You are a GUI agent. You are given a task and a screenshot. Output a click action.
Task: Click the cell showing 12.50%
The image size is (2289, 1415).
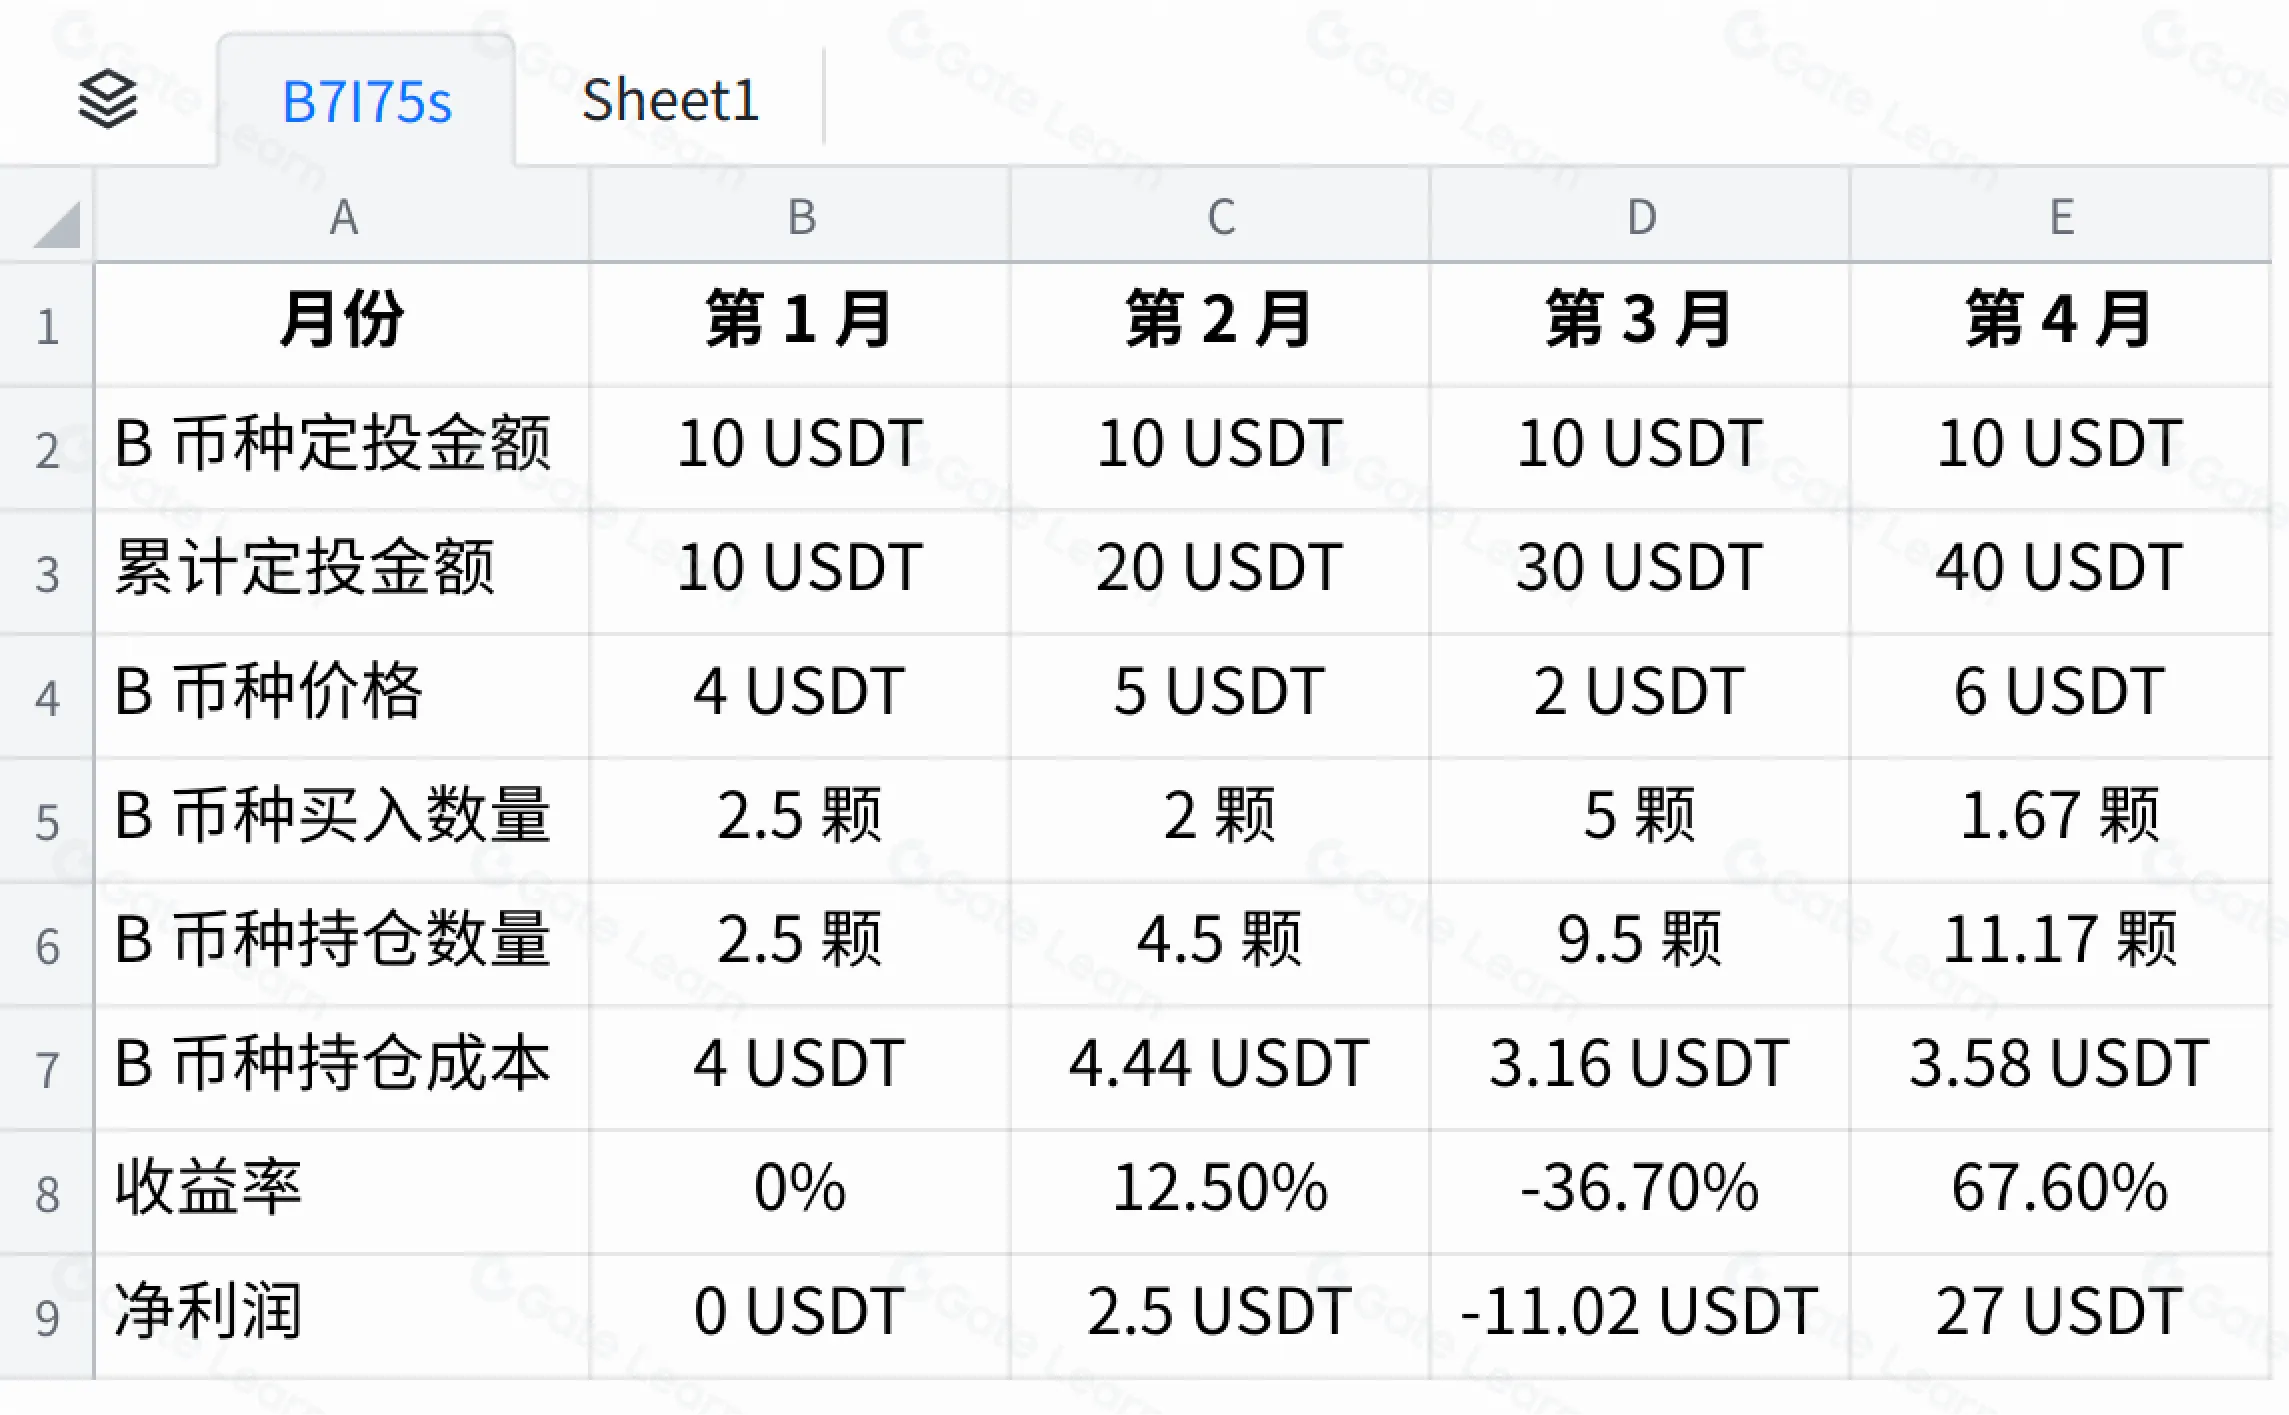point(1220,1188)
